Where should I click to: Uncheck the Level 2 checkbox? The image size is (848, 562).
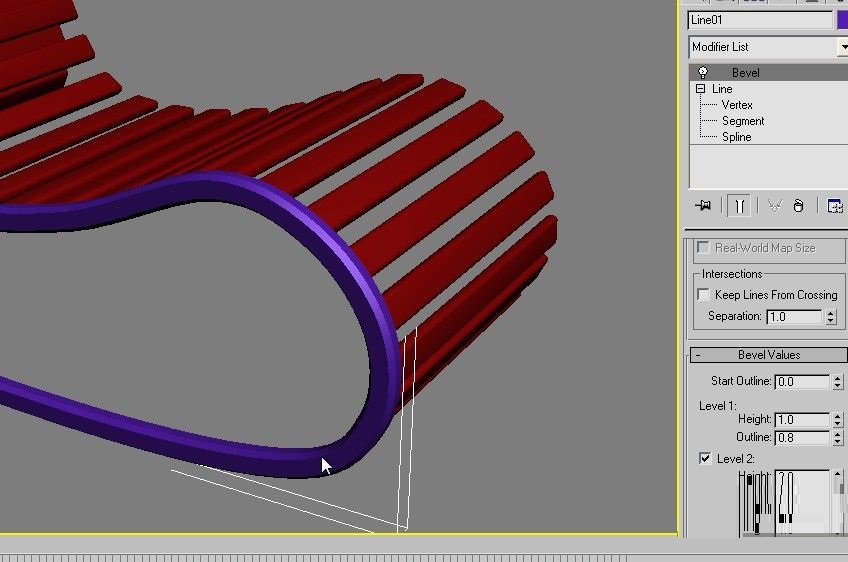705,459
